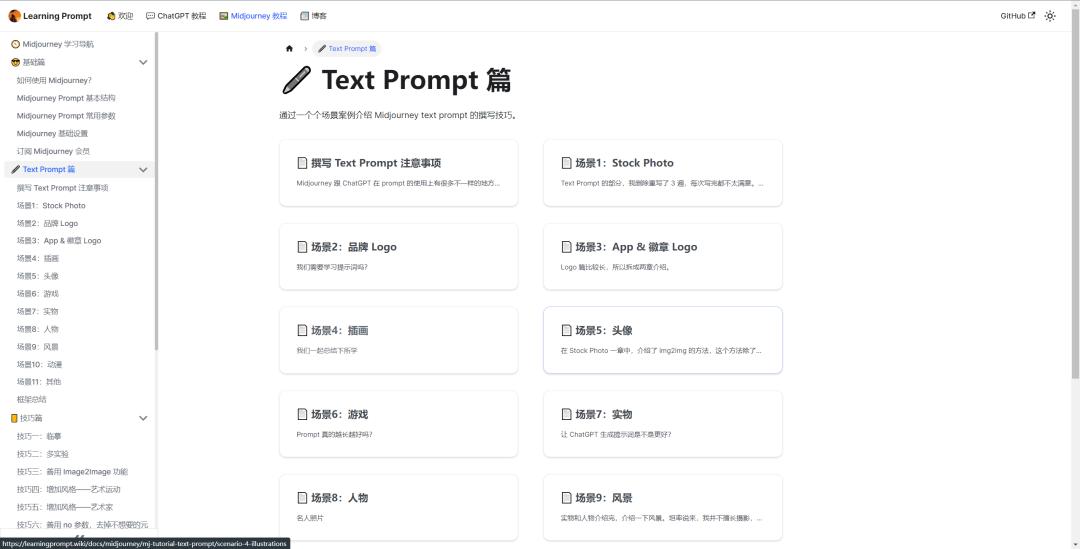Viewport: 1080px width, 549px height.
Task: Collapse the 基础篇 sidebar section chevron
Action: point(143,62)
